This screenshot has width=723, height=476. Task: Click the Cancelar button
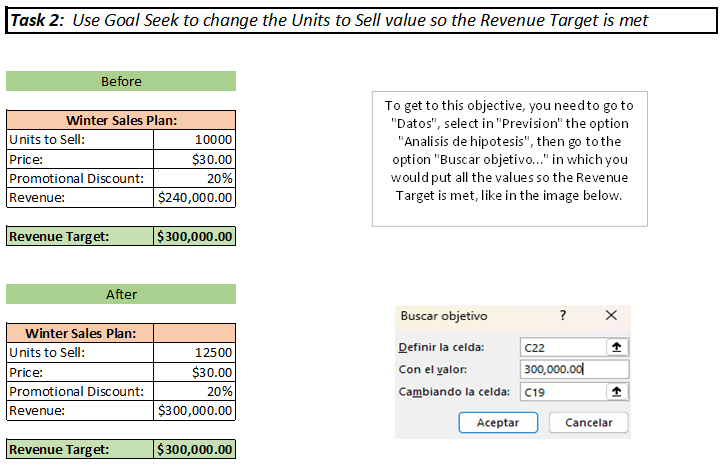[588, 422]
